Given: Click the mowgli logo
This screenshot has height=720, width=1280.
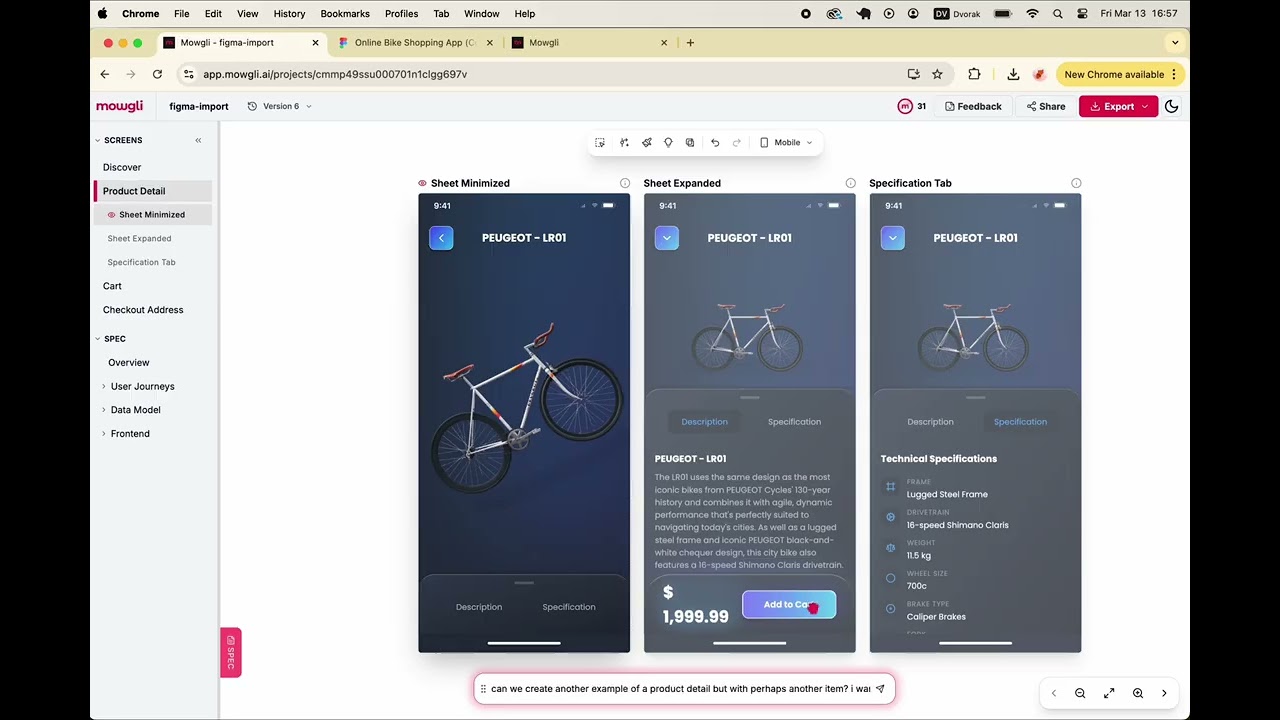Looking at the screenshot, I should pos(120,106).
